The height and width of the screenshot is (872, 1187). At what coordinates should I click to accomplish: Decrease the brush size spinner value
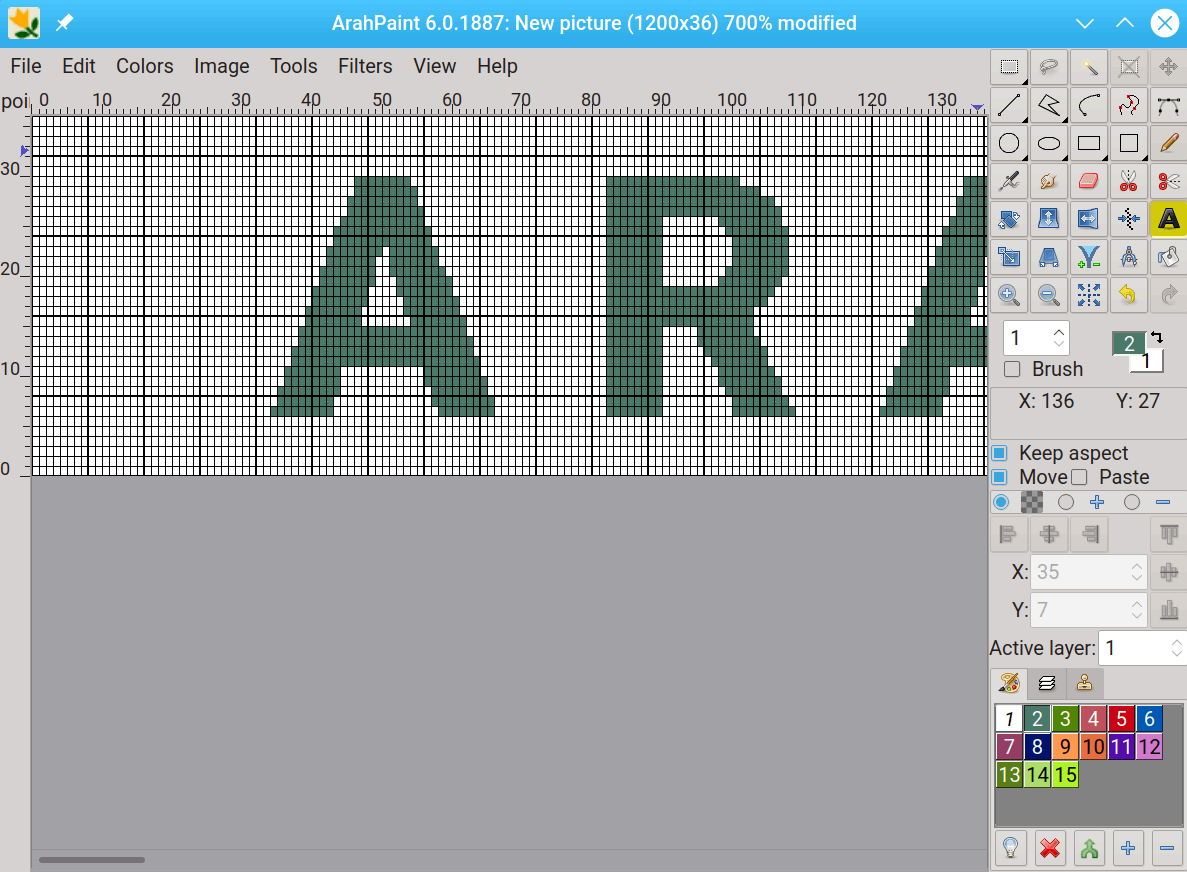coord(1059,344)
